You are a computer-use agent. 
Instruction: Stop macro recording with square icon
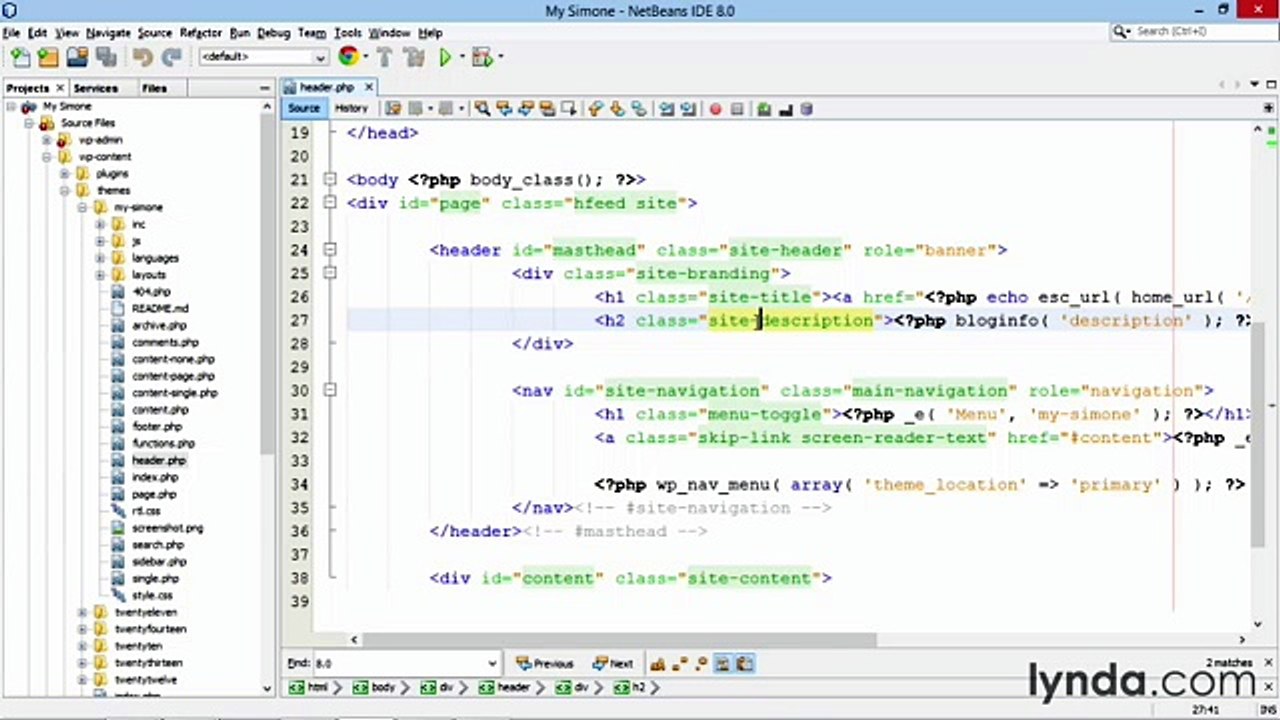tap(737, 109)
